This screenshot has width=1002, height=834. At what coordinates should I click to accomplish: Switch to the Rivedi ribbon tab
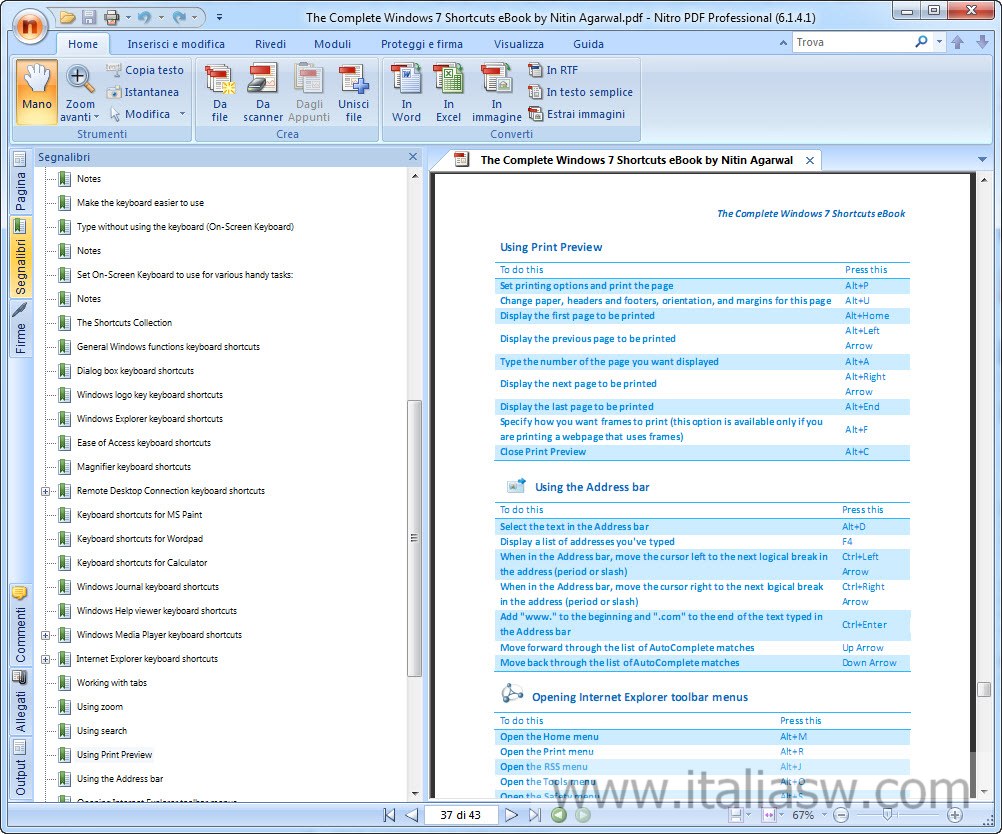(x=270, y=44)
